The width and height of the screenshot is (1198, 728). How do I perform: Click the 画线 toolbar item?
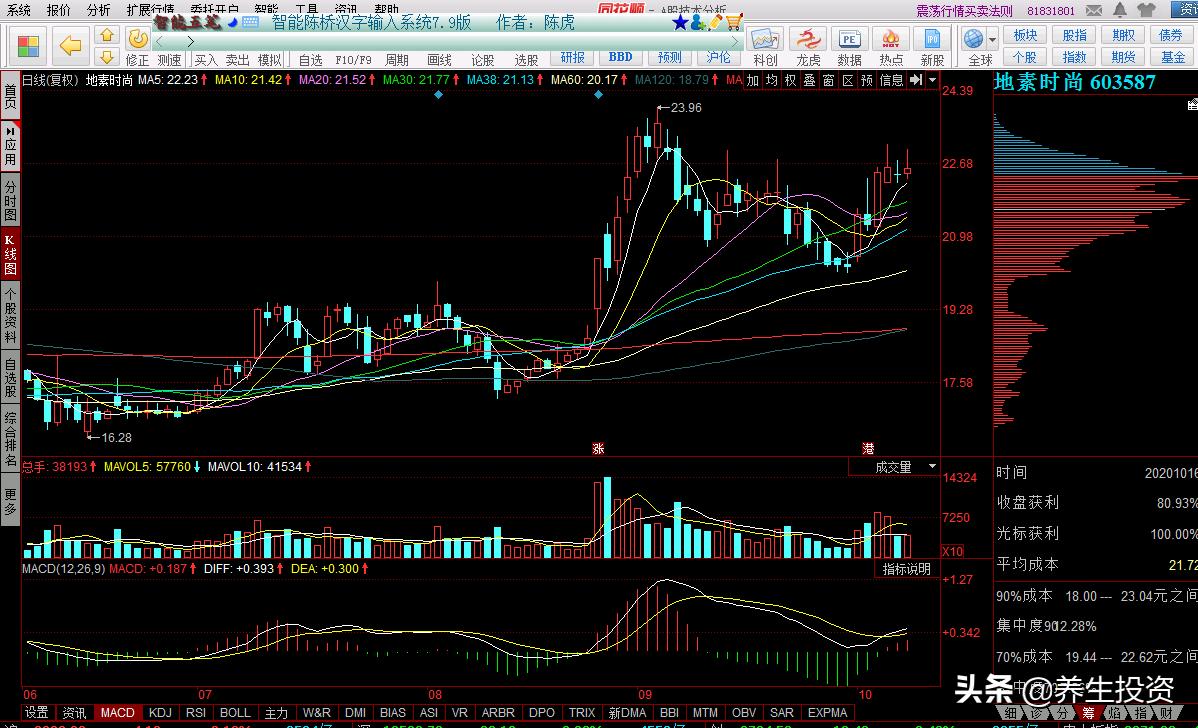(x=439, y=60)
